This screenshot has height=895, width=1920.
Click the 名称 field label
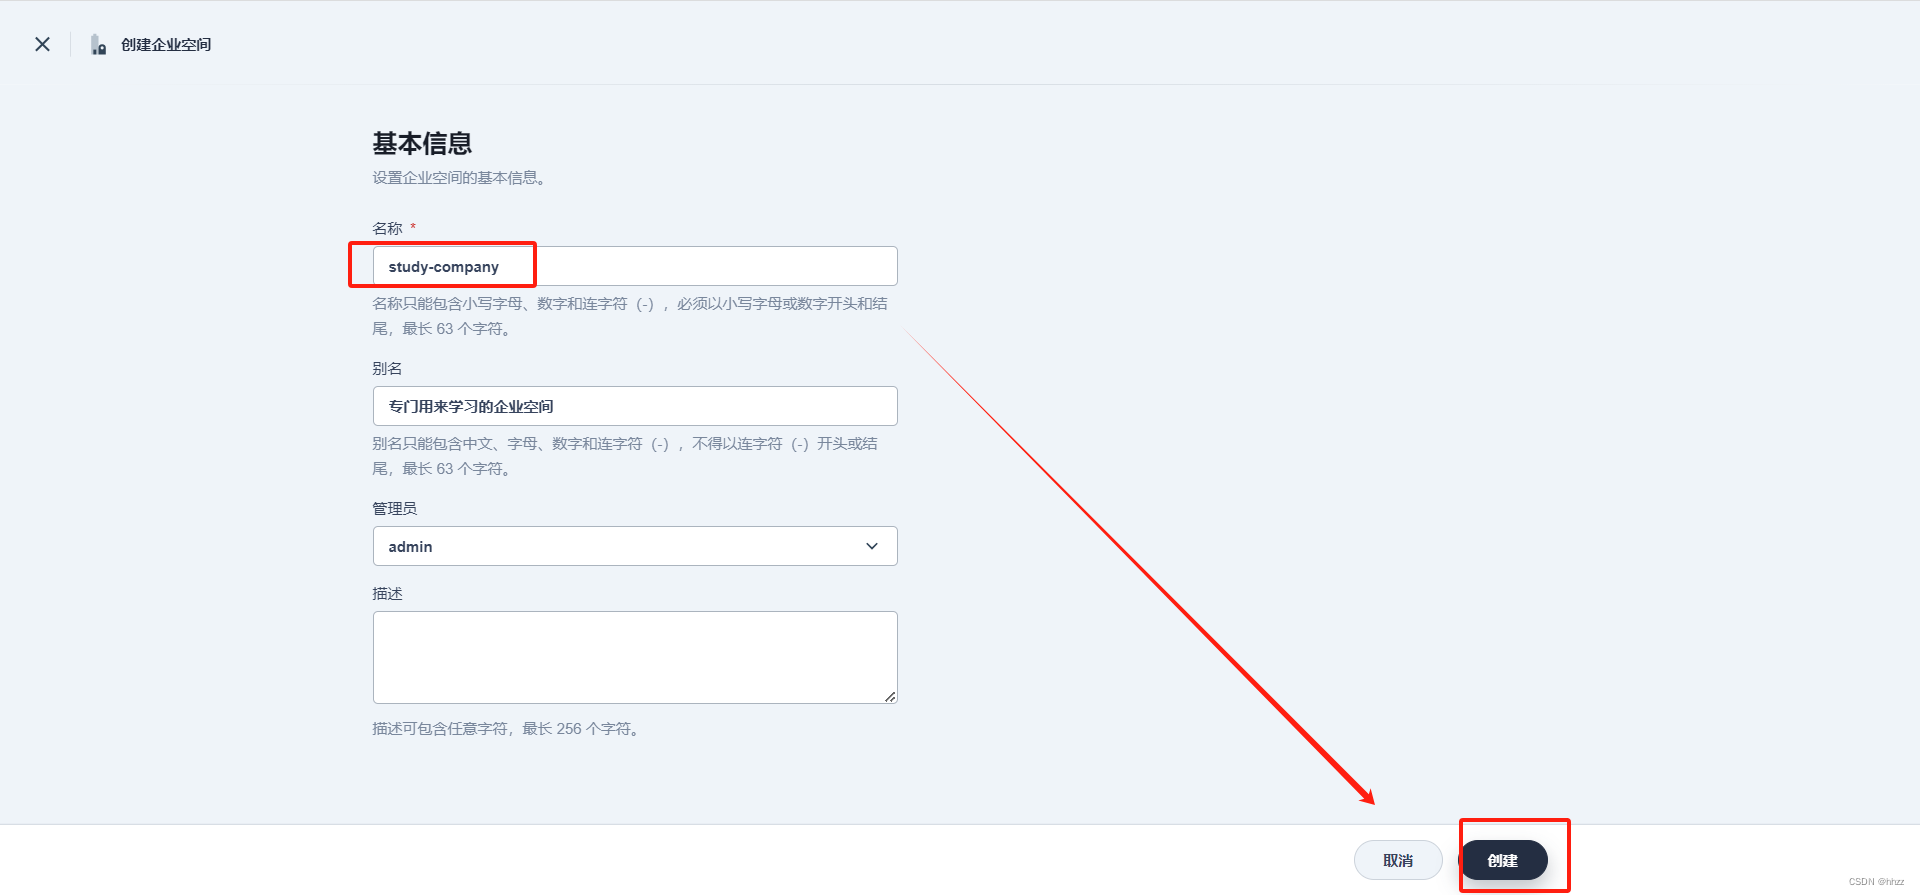[387, 228]
